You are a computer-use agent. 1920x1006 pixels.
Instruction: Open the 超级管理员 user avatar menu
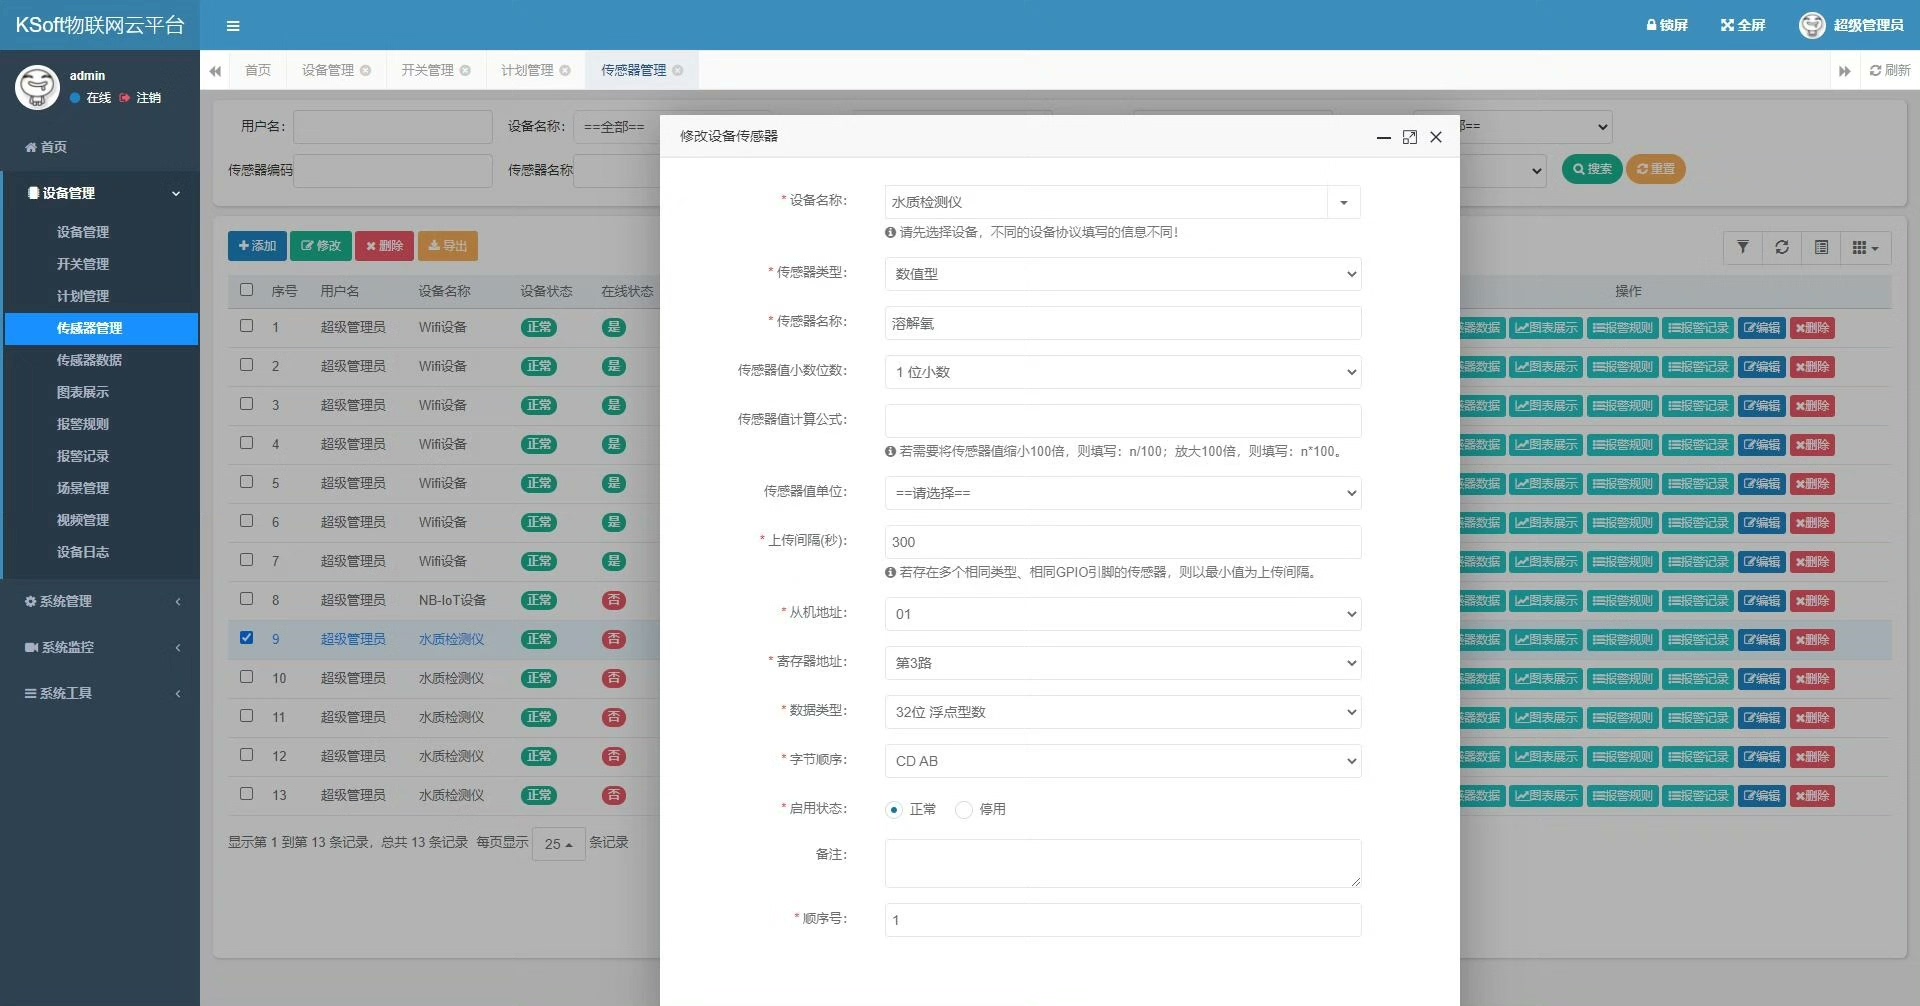click(x=1851, y=25)
